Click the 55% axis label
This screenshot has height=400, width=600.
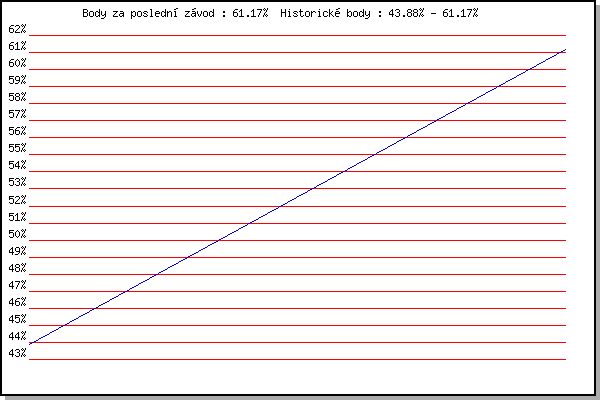point(17,148)
